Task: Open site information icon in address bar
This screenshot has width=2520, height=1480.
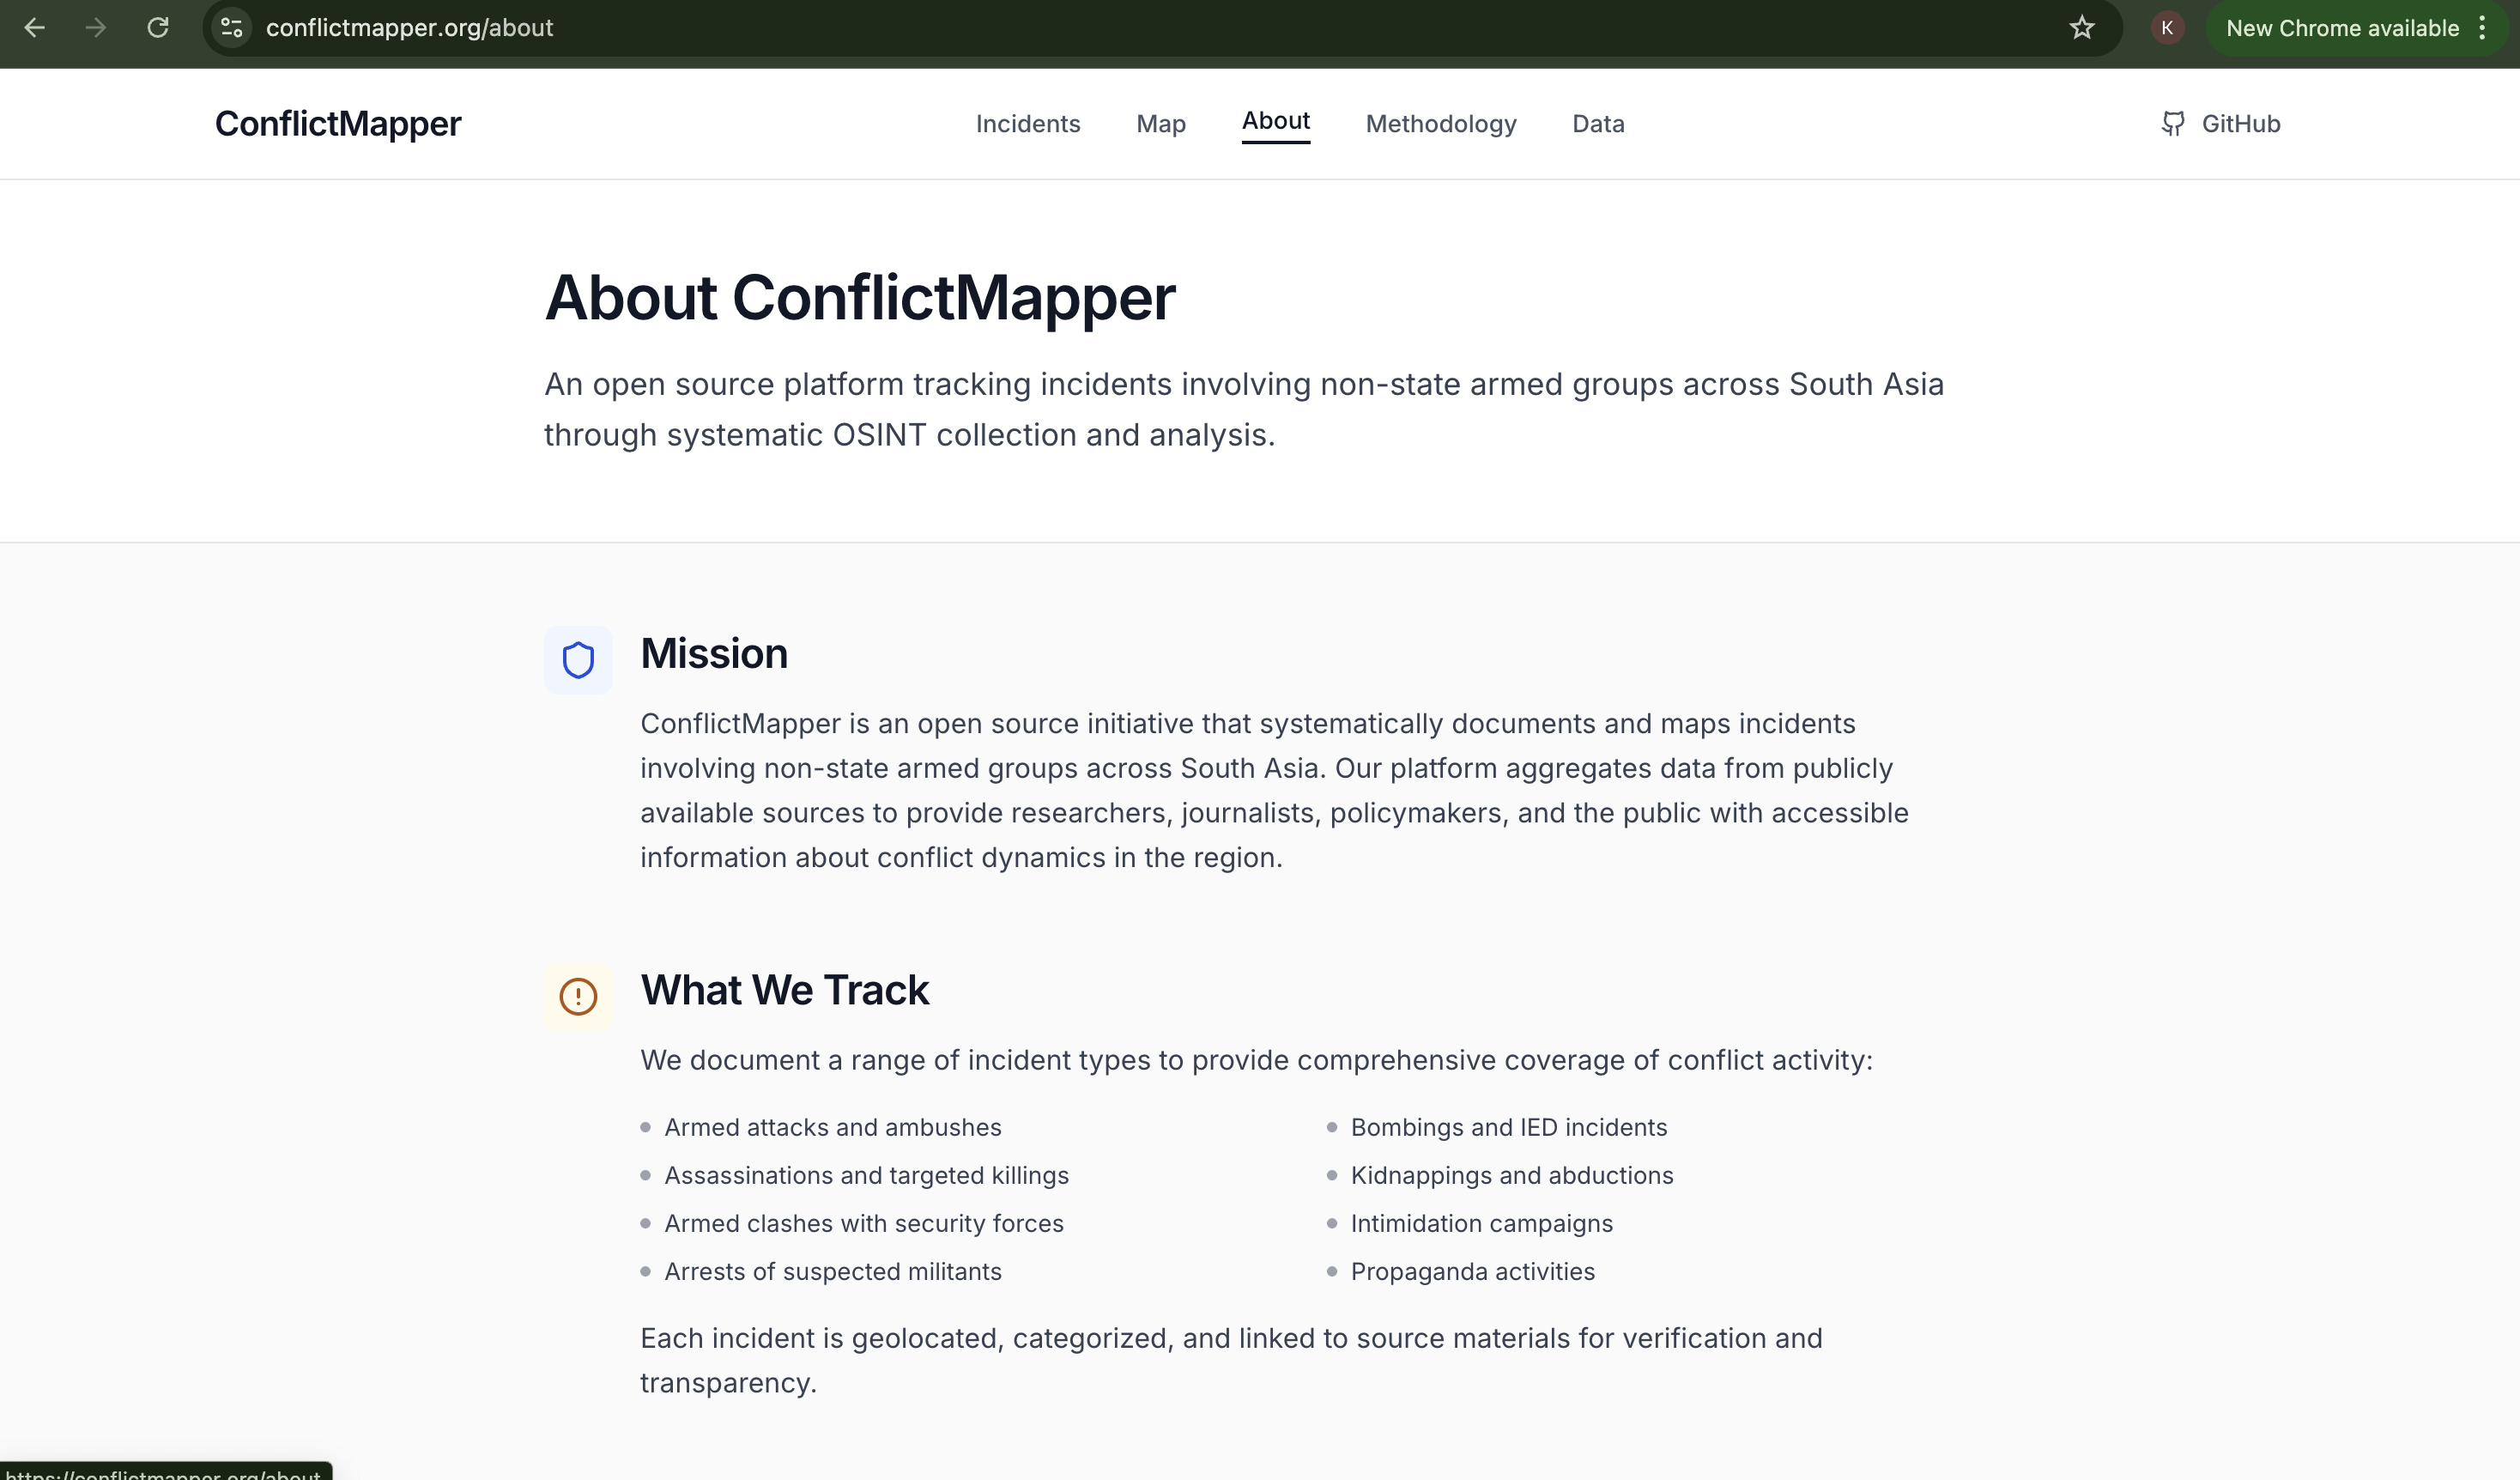Action: (x=232, y=28)
